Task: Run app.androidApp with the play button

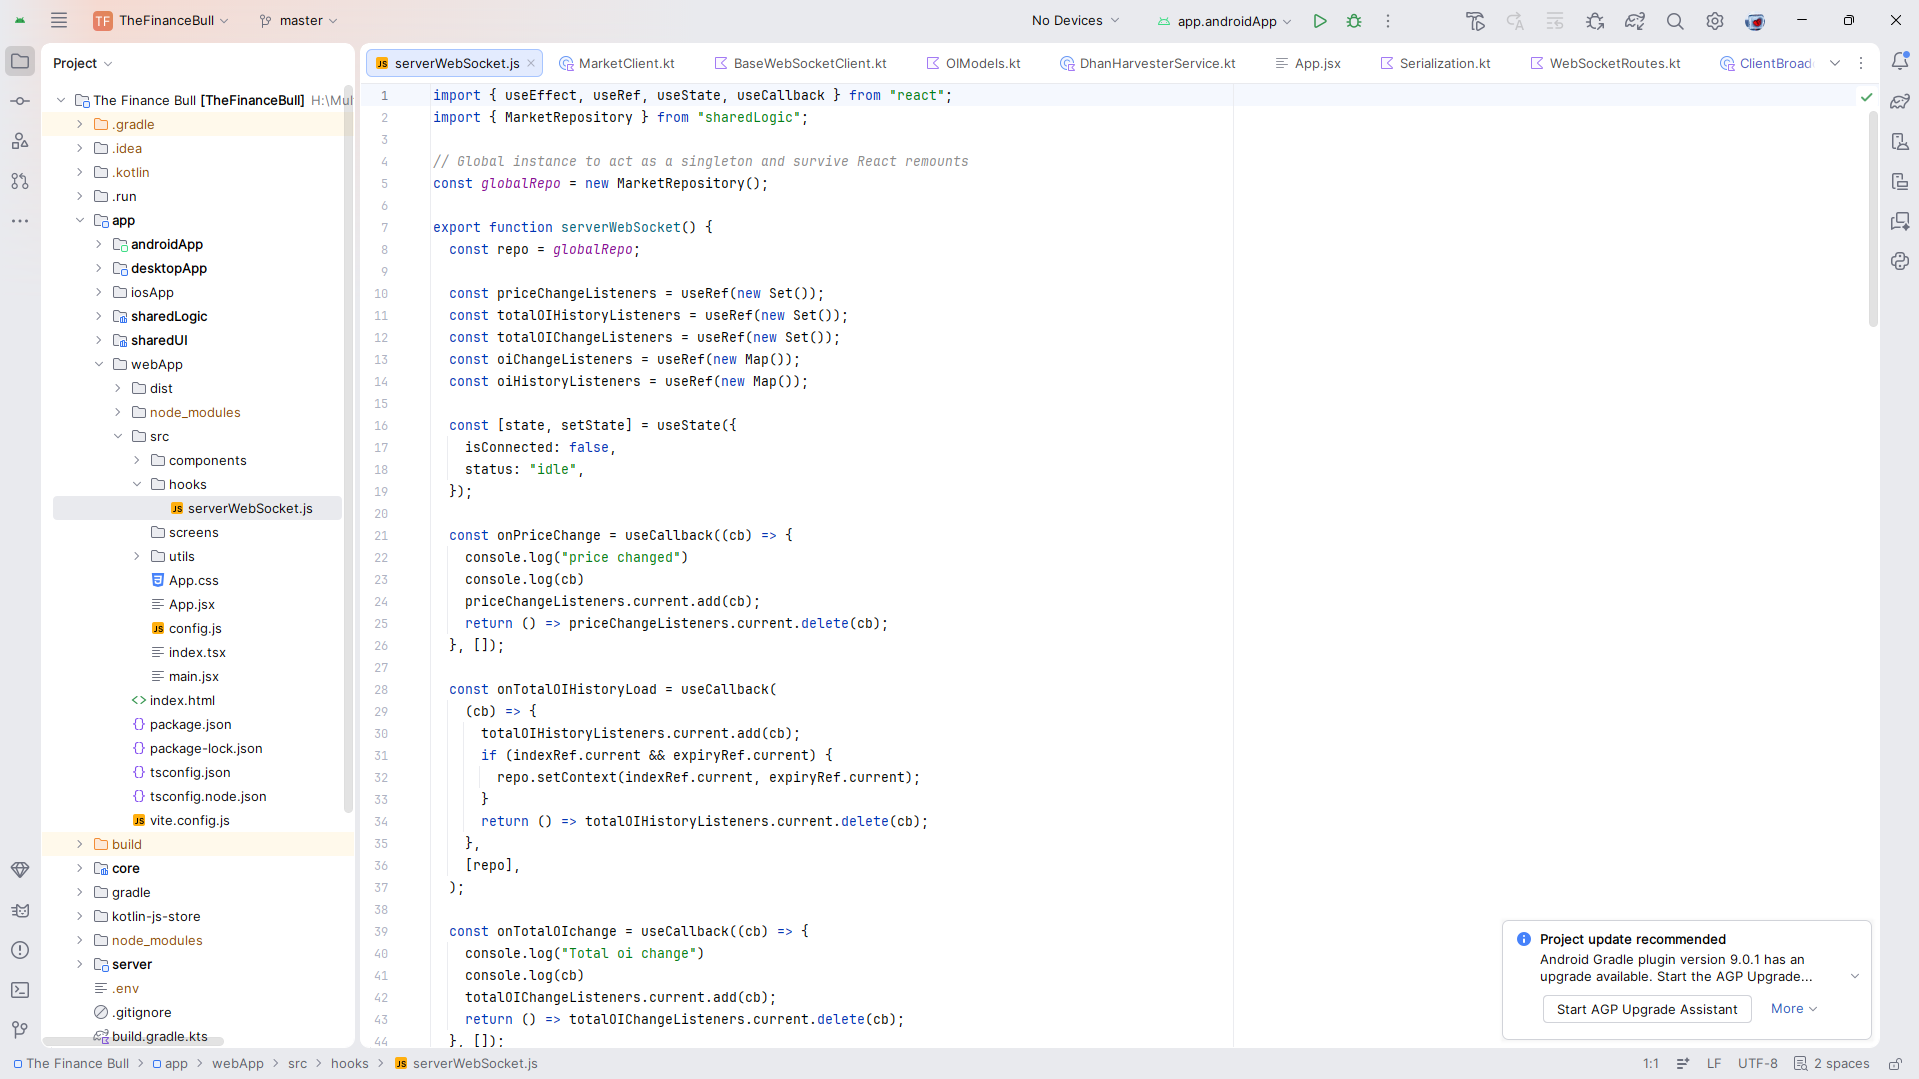Action: (x=1320, y=21)
